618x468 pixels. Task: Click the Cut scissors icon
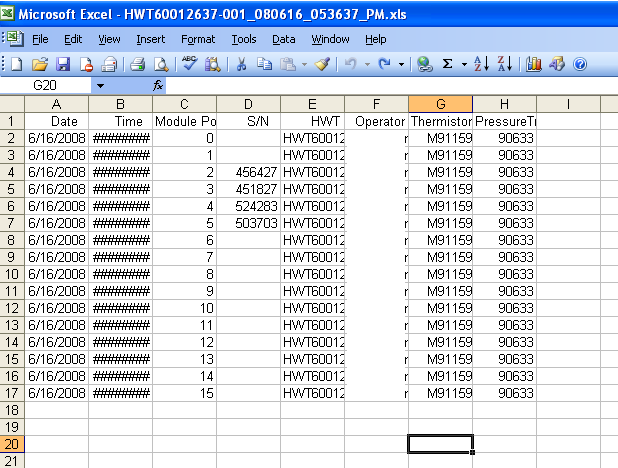tap(241, 64)
